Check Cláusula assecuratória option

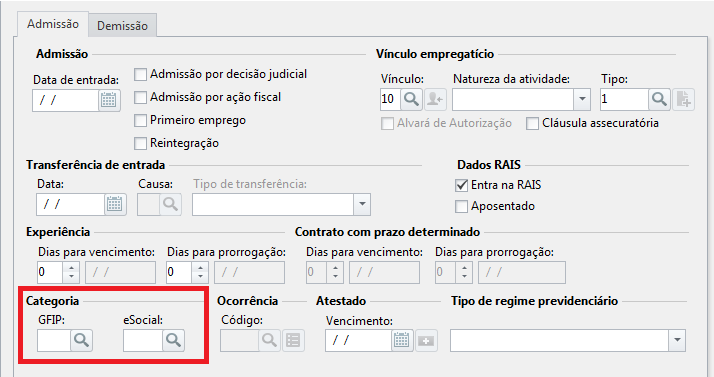pyautogui.click(x=532, y=123)
